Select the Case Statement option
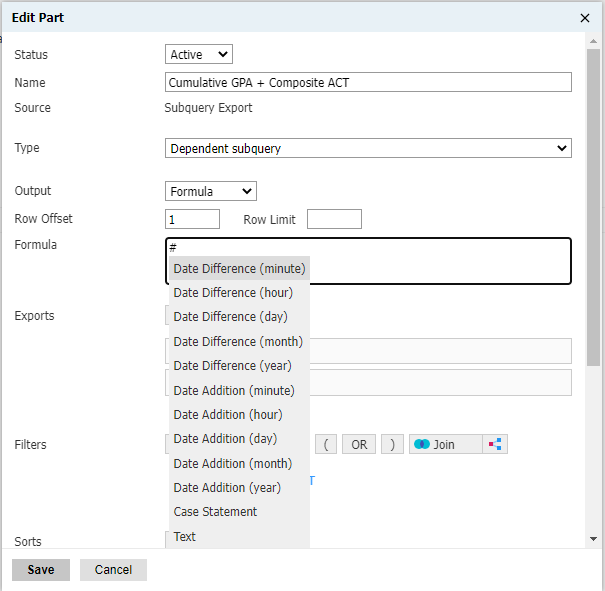Screen dimensions: 605x591 click(x=215, y=512)
